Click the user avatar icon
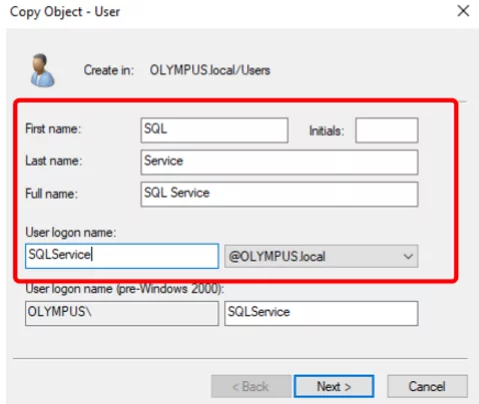Image resolution: width=479 pixels, height=404 pixels. point(42,70)
